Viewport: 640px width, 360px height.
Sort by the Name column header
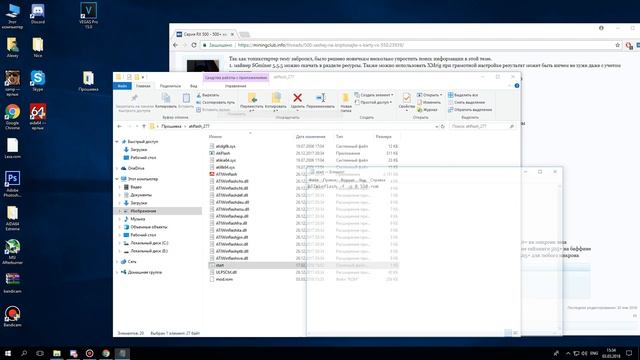click(x=215, y=136)
